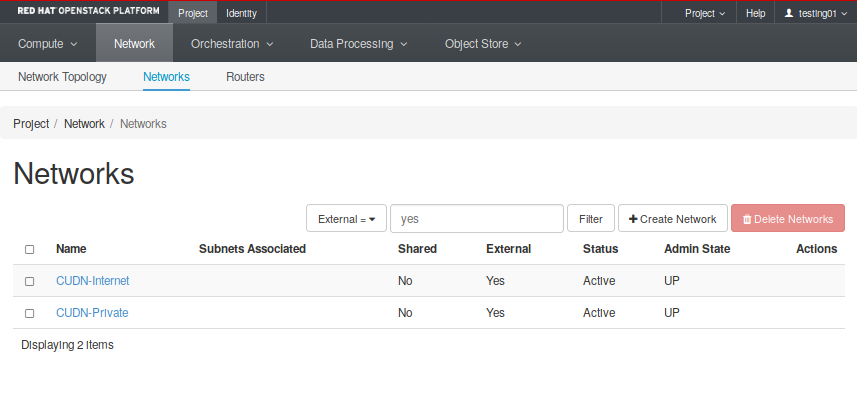This screenshot has height=401, width=857.
Task: Switch to the Network Topology tab
Action: 62,77
